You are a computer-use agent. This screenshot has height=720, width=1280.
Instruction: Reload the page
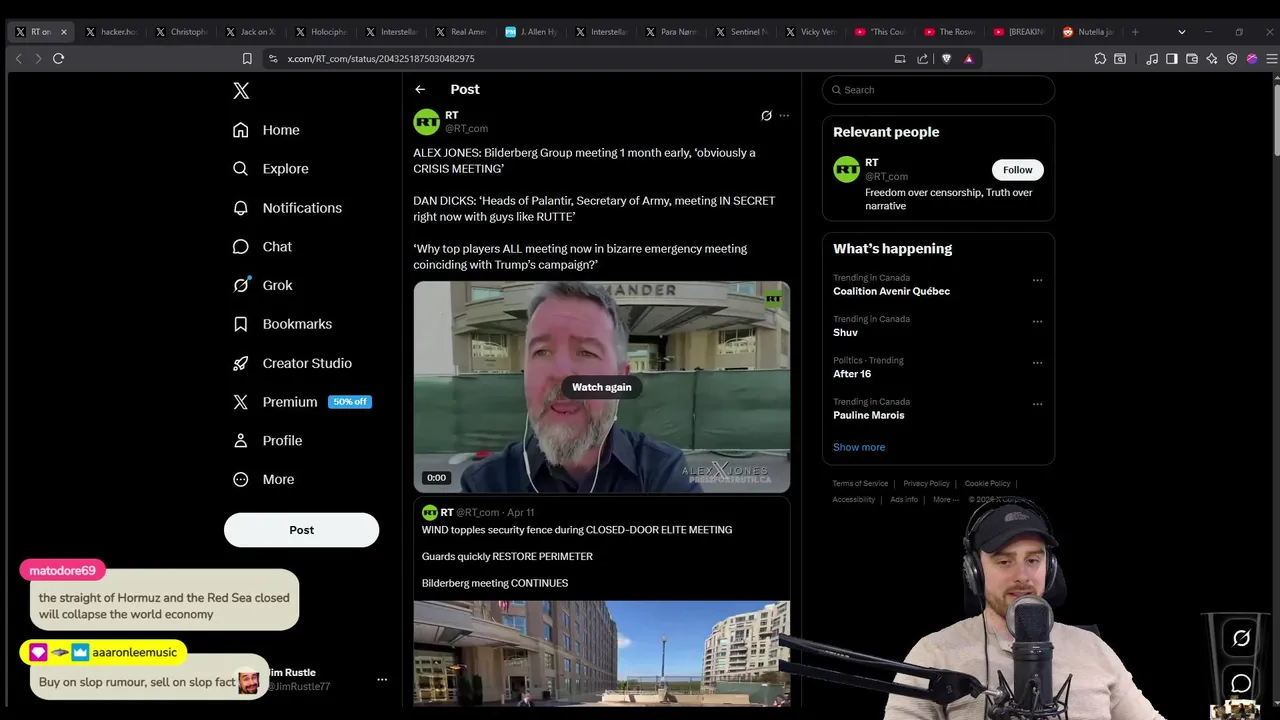click(58, 59)
